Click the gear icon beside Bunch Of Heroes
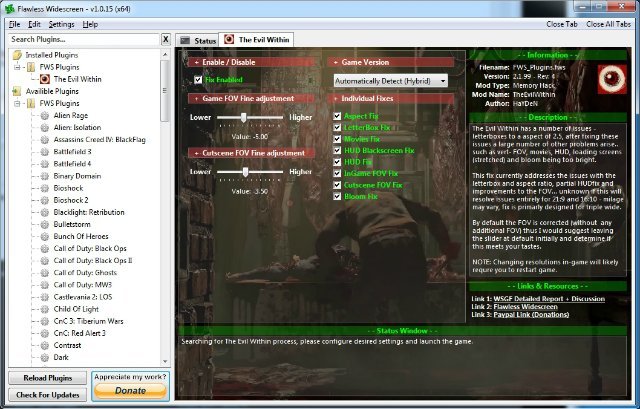Viewport: 640px width, 409px height. 45,237
